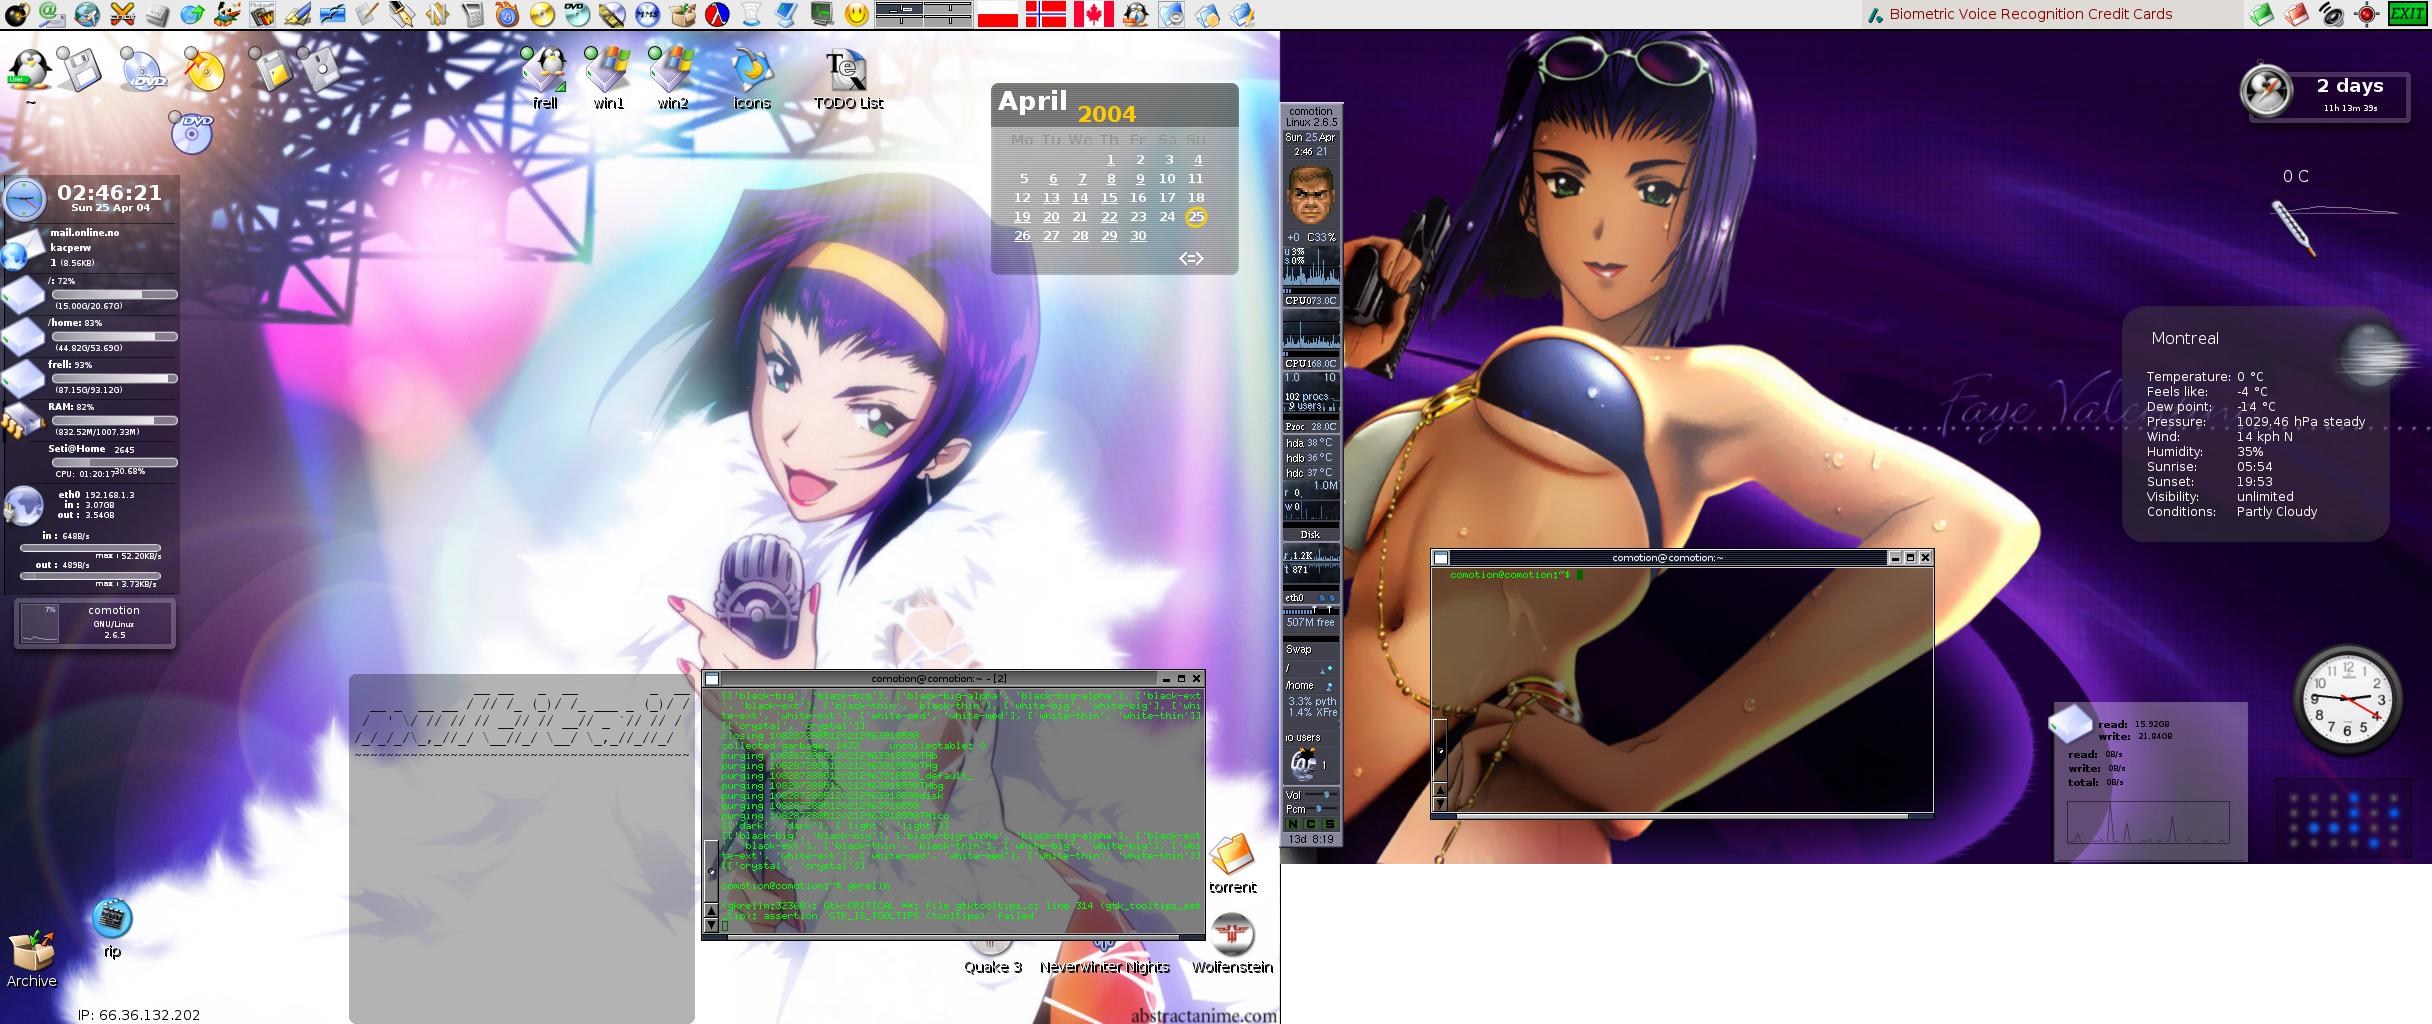The height and width of the screenshot is (1024, 2432).
Task: Launch Neverwinter Nights desktop shortcut
Action: pos(1104,956)
